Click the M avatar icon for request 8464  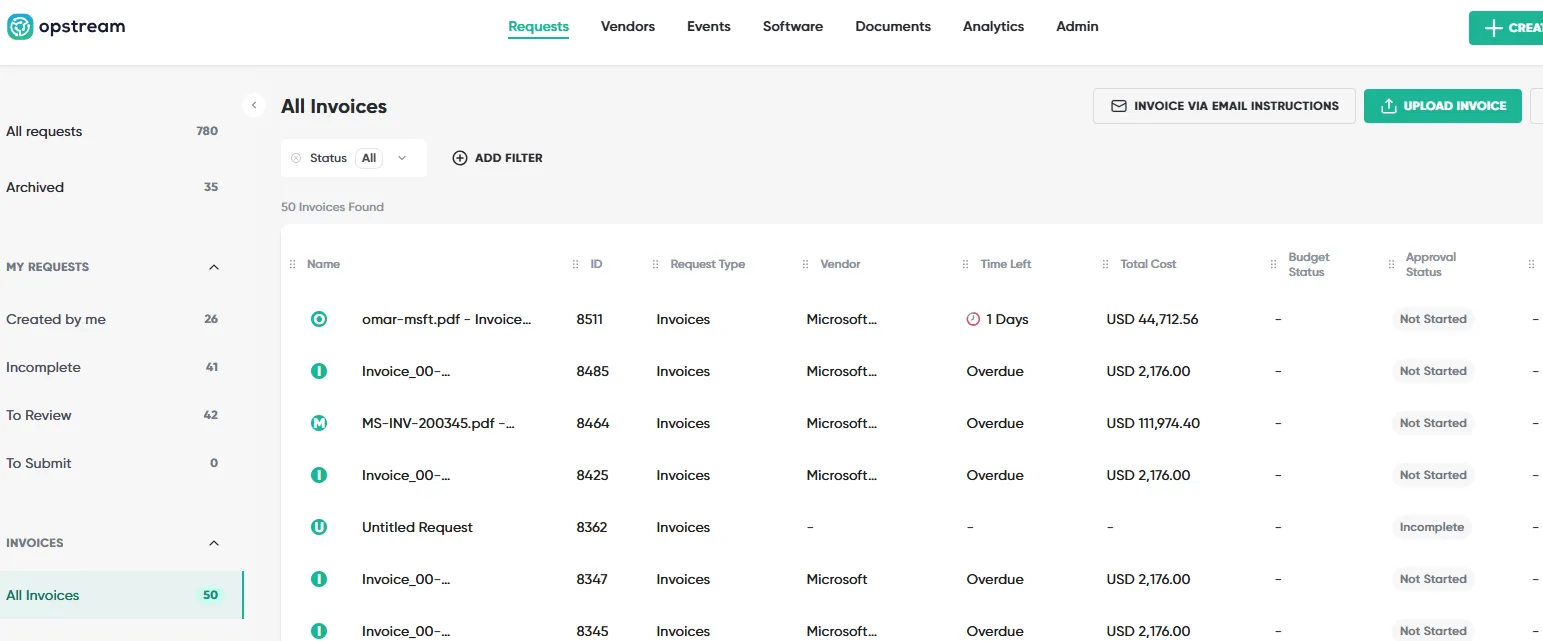coord(319,423)
